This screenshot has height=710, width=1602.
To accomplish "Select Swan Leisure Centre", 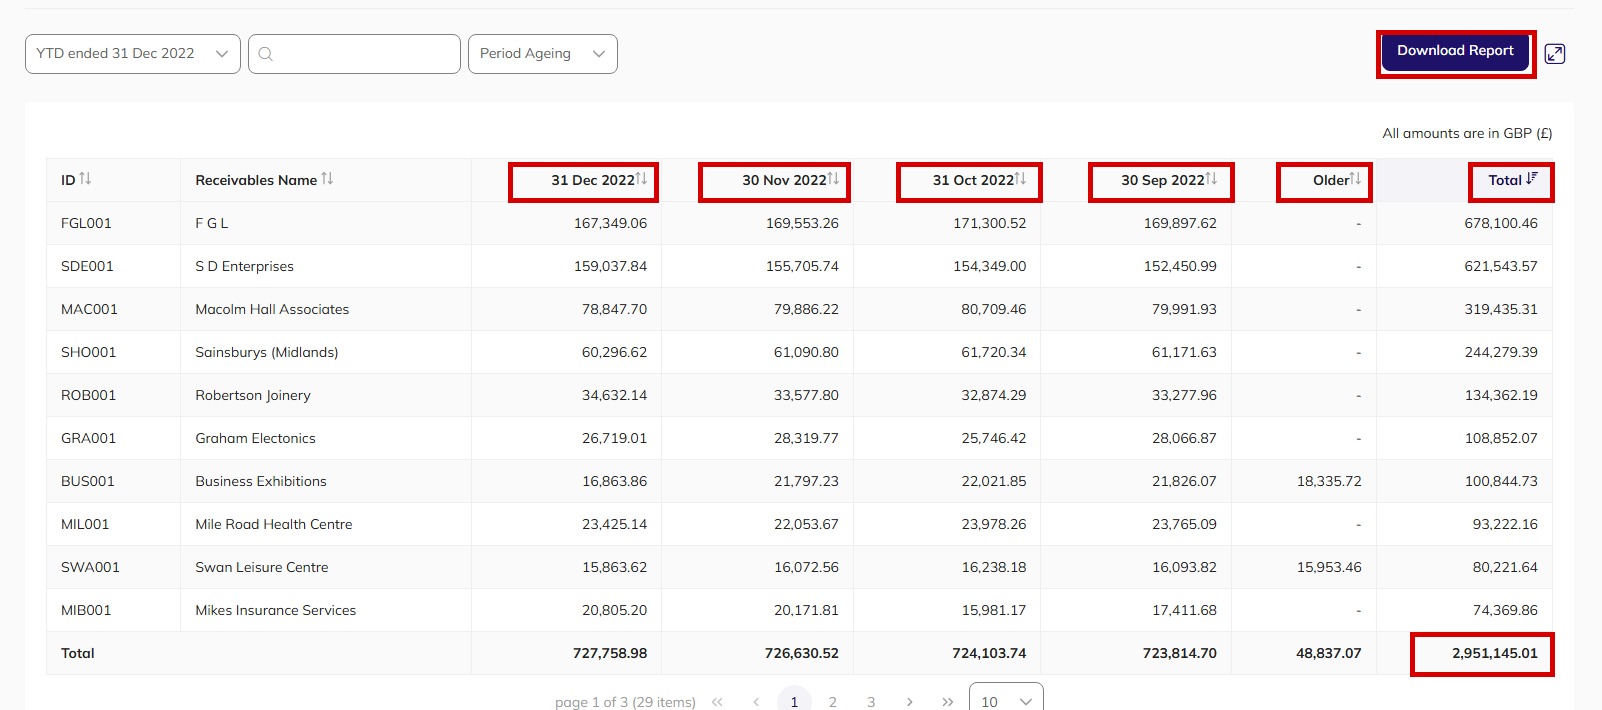I will [x=262, y=567].
